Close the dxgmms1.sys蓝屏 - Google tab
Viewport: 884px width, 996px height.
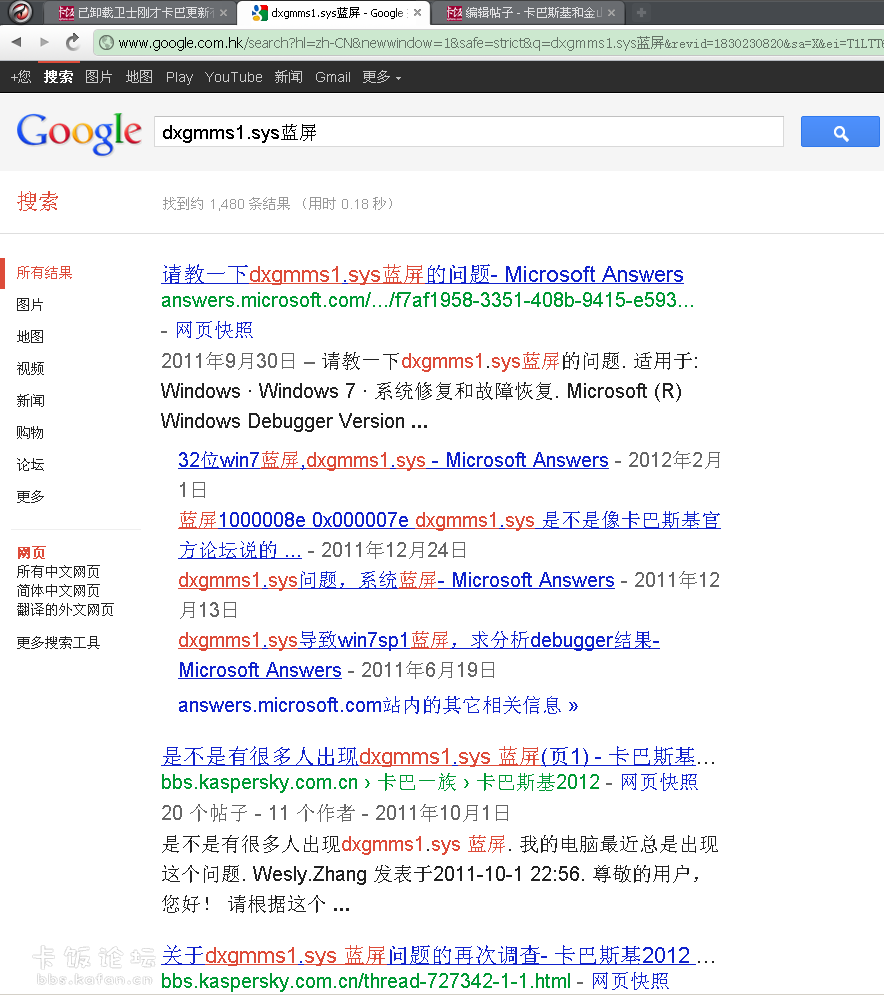click(x=417, y=13)
